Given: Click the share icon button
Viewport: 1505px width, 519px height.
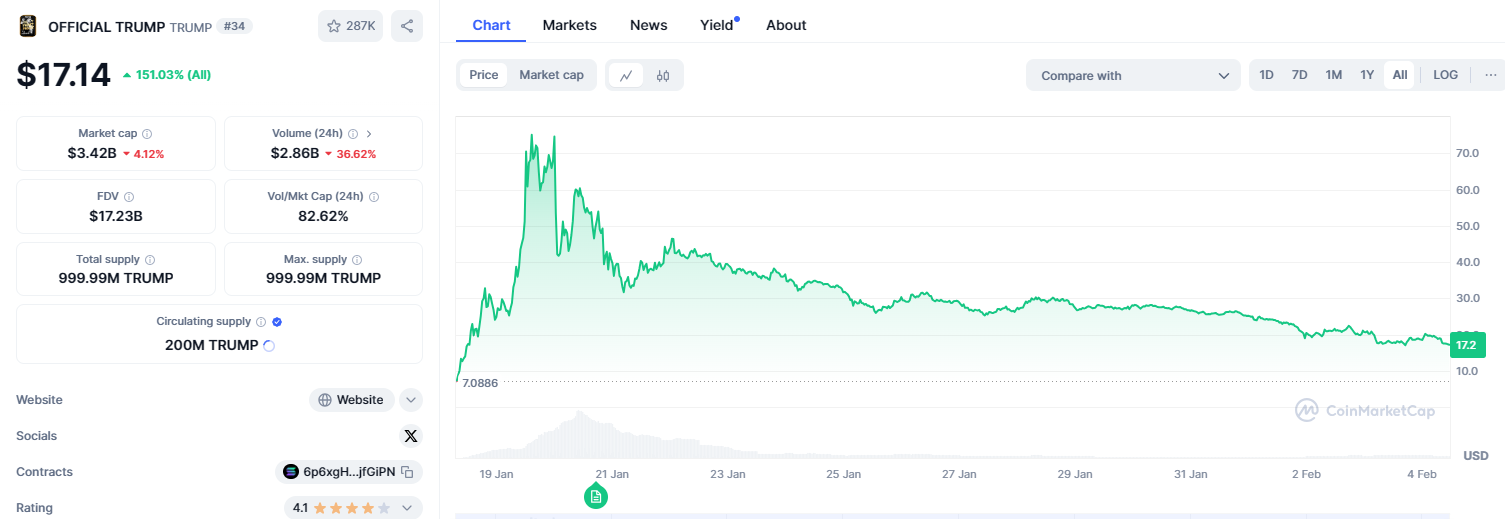Looking at the screenshot, I should (407, 26).
